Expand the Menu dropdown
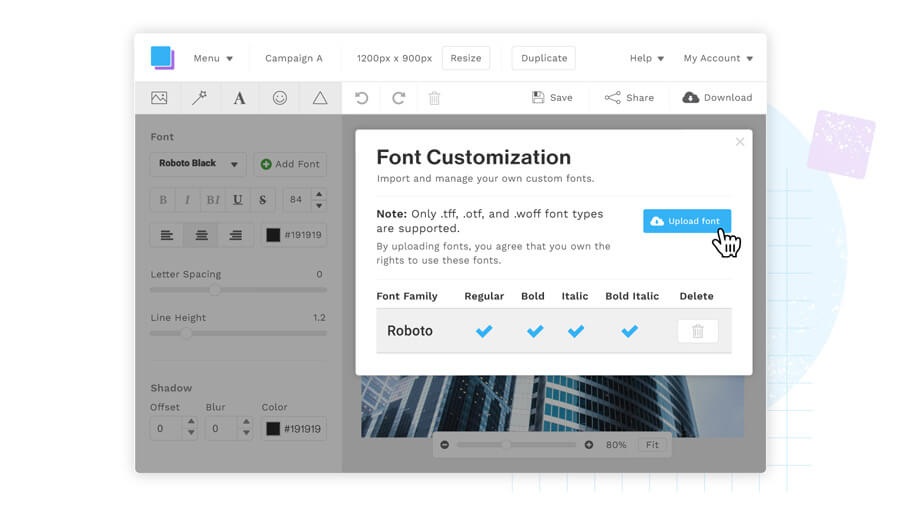 (x=213, y=58)
